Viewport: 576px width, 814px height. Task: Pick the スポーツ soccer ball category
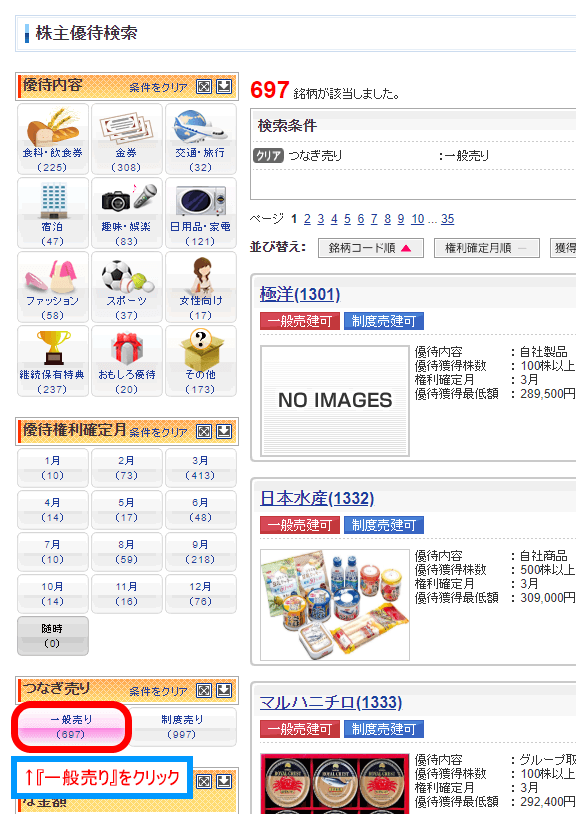tap(127, 287)
